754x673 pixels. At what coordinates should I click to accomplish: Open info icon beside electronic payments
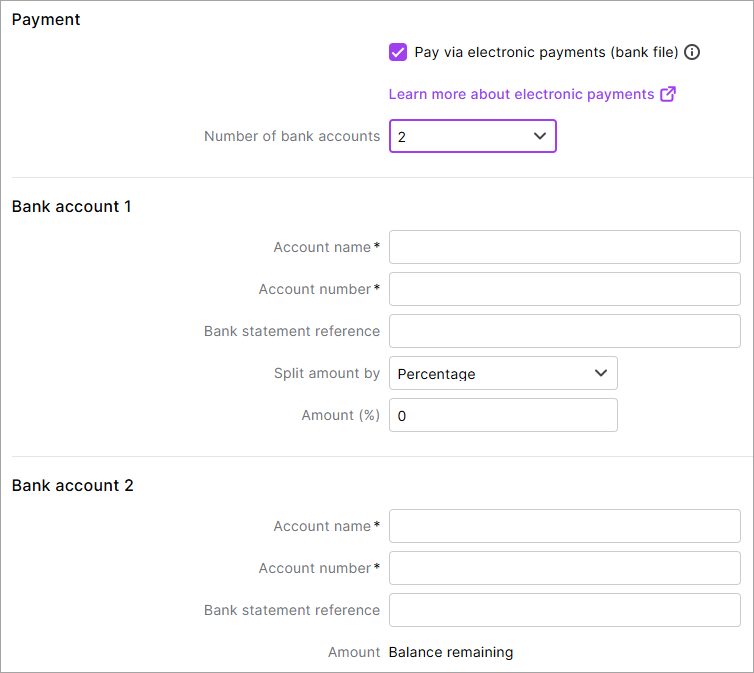click(x=691, y=52)
